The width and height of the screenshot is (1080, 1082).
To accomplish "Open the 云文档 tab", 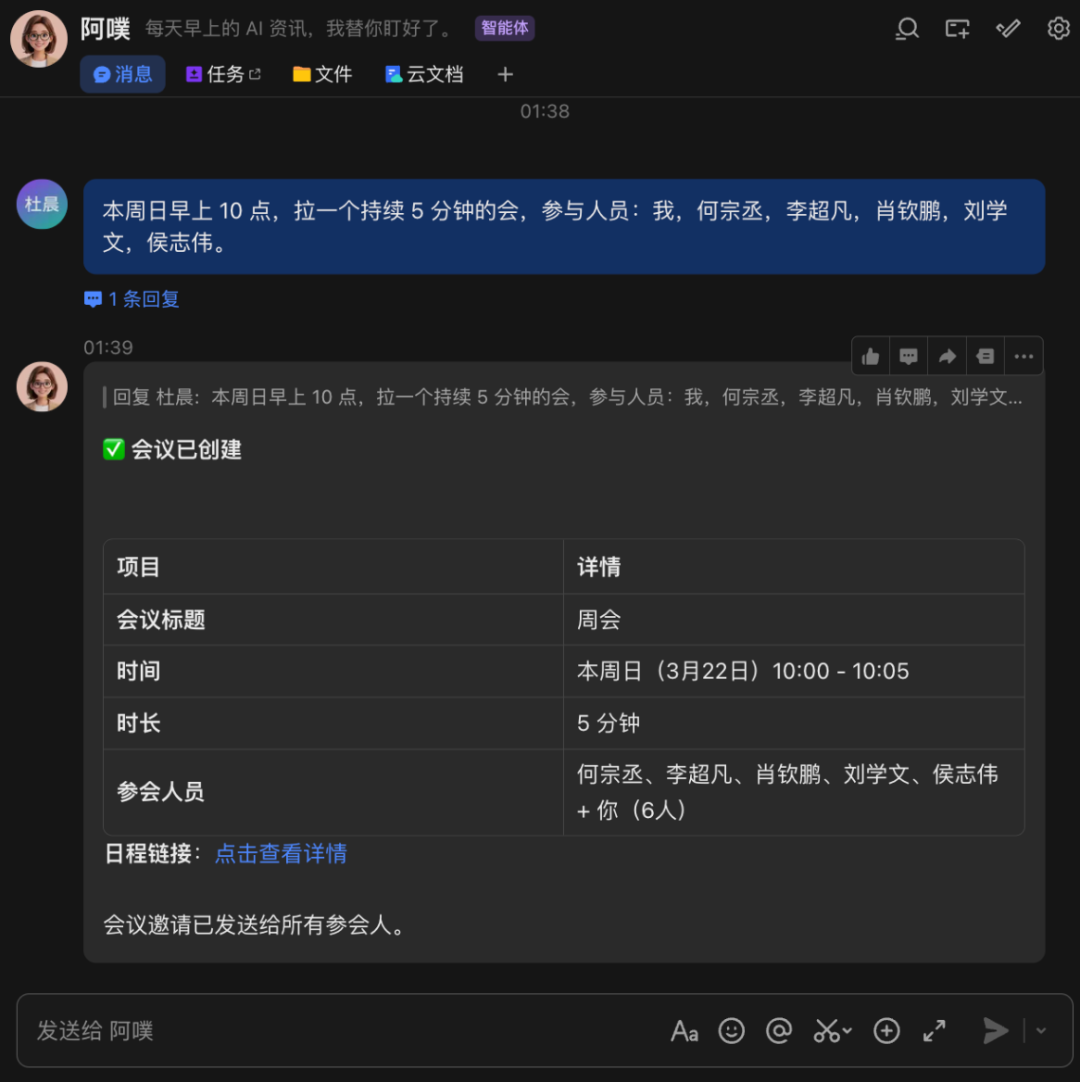I will 424,74.
